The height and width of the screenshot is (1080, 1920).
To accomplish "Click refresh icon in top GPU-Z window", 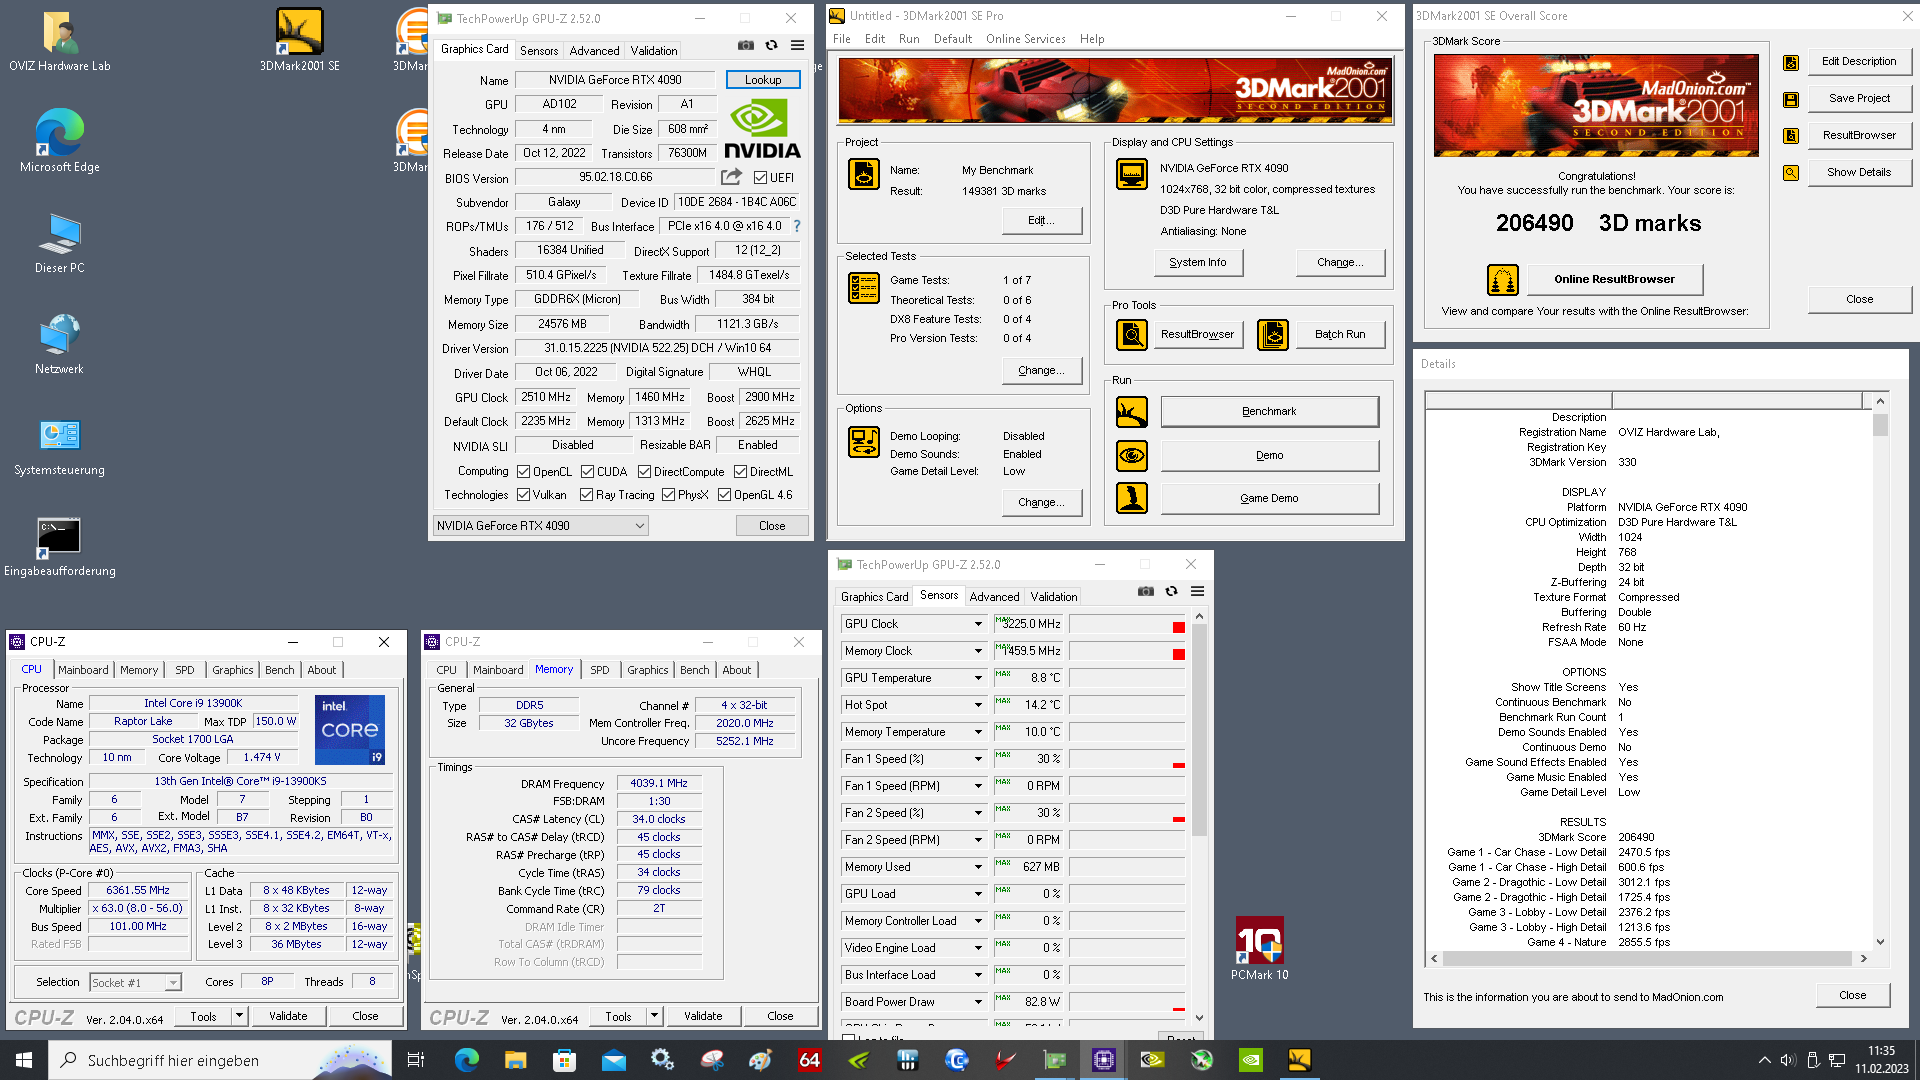I will coord(771,45).
